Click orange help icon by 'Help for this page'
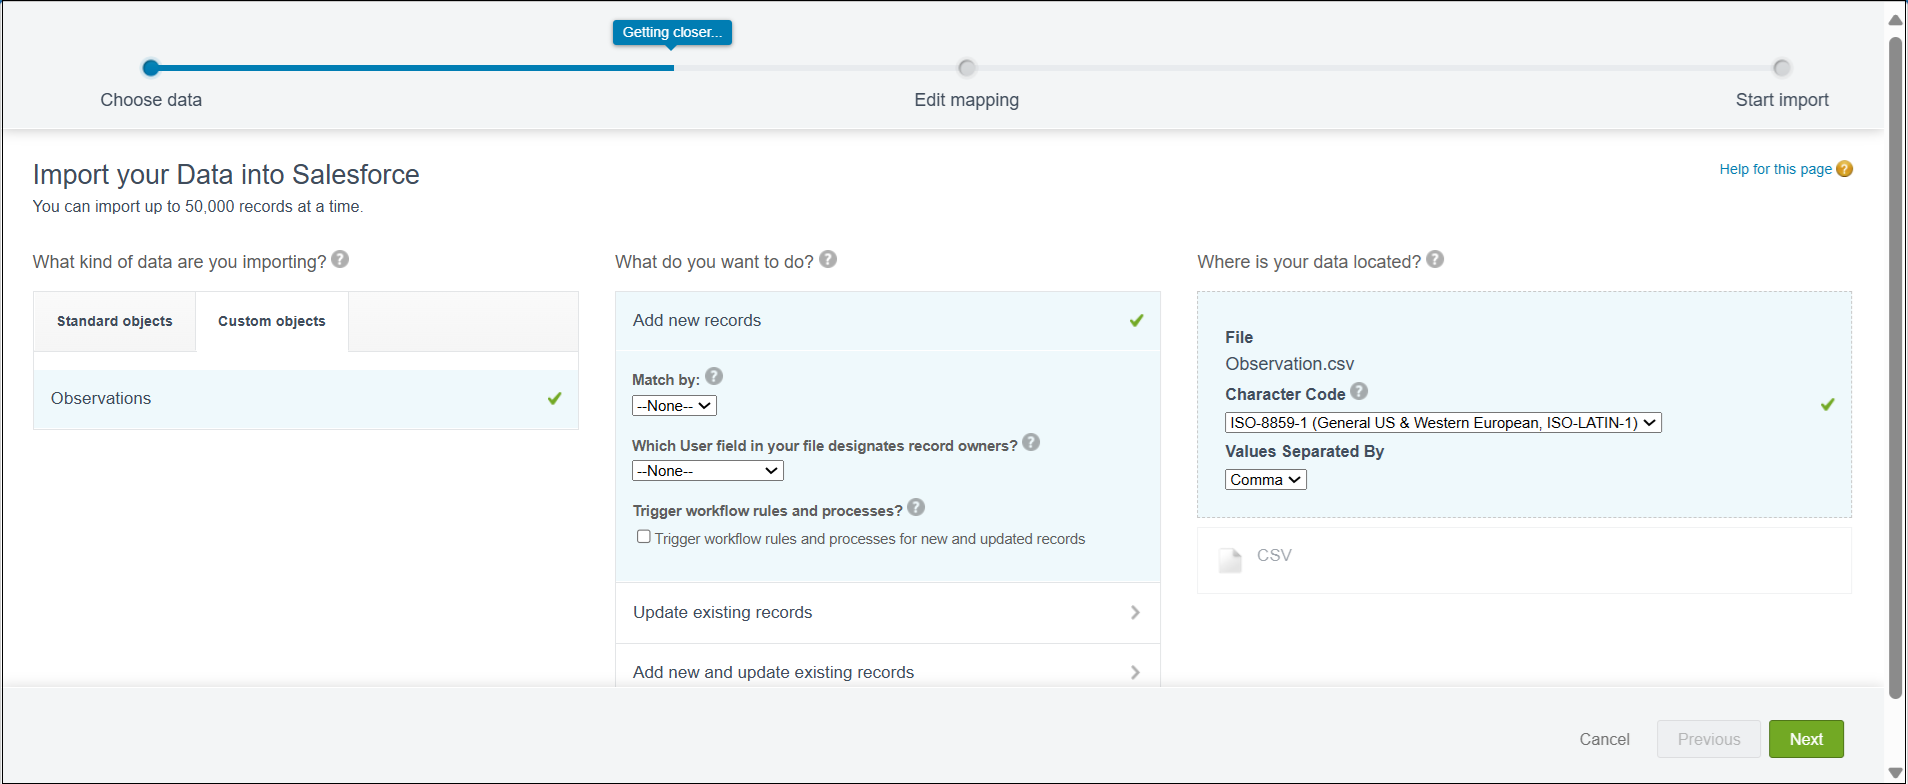Image resolution: width=1908 pixels, height=784 pixels. [1845, 169]
